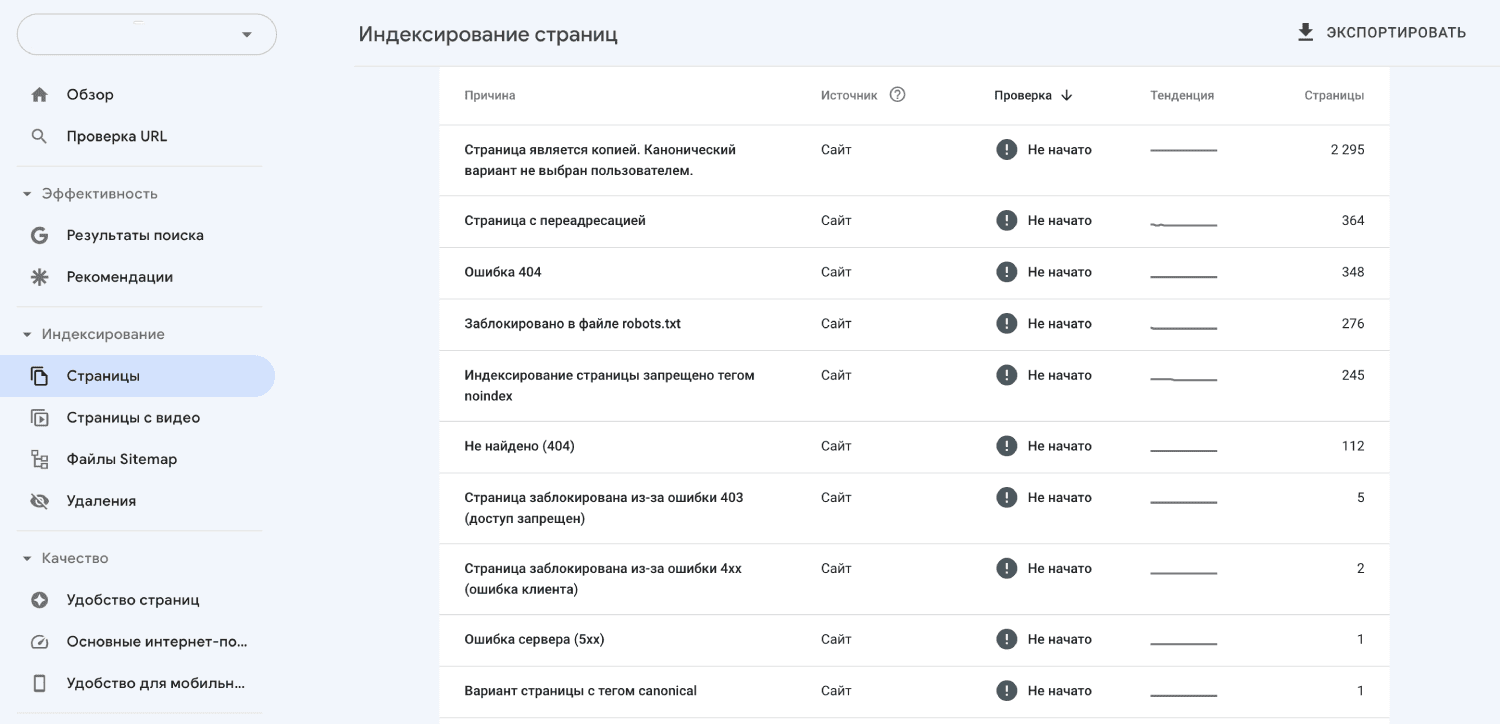Click the page count 276
The height and width of the screenshot is (724, 1500).
(1353, 323)
